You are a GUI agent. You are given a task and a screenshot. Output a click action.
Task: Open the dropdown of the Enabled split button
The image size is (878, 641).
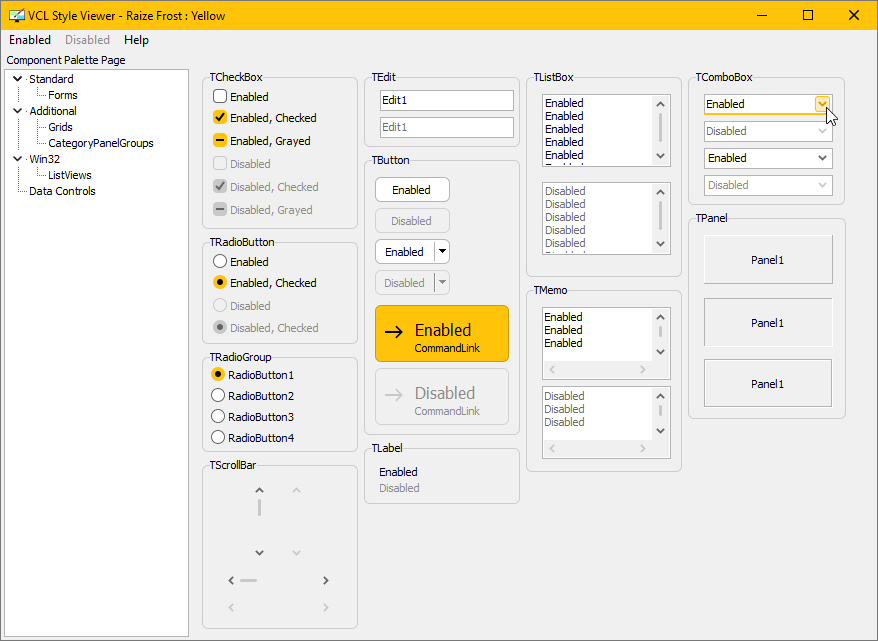(x=441, y=251)
